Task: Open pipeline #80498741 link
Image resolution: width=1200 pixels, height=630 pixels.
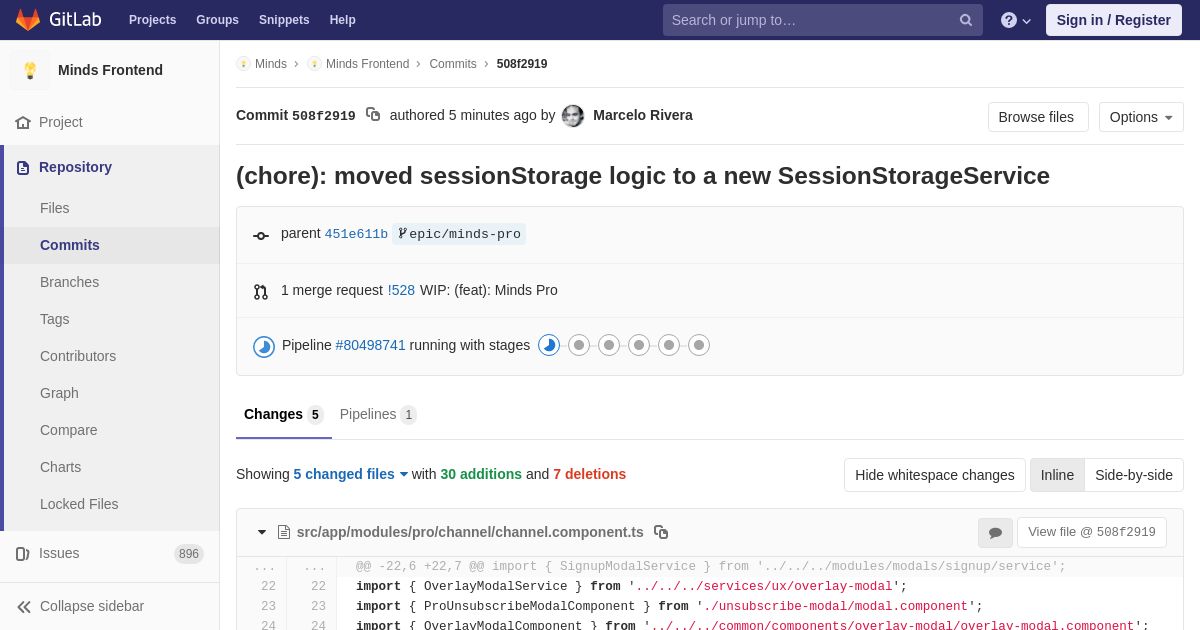Action: 371,345
